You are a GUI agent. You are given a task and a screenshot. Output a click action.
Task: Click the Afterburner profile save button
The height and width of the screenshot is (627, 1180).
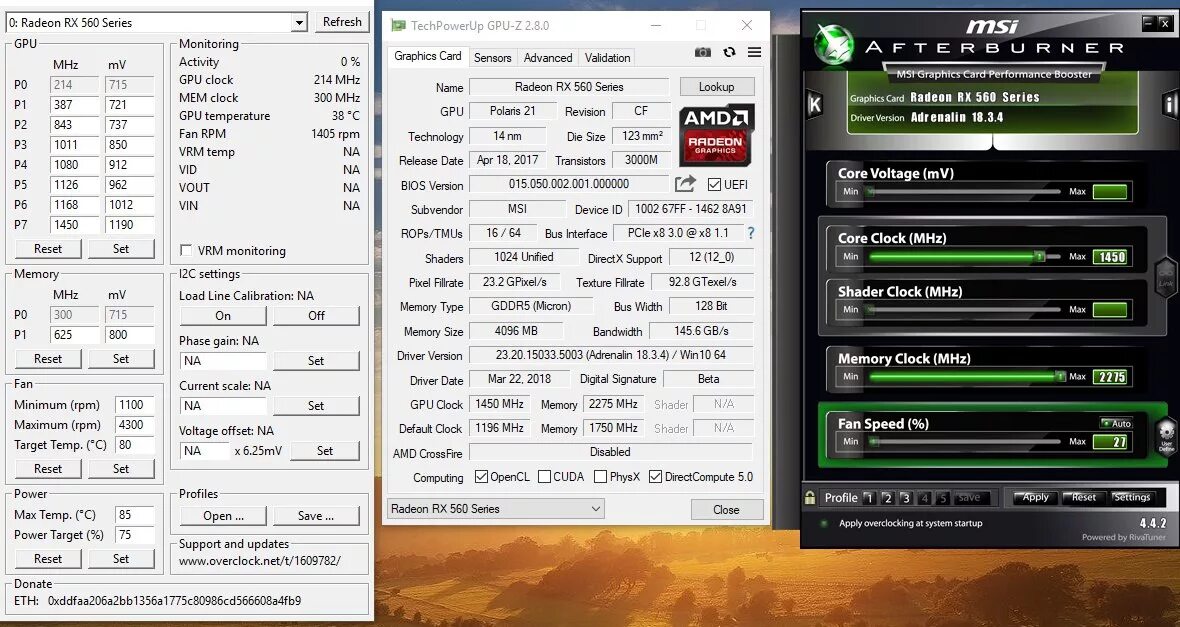969,498
